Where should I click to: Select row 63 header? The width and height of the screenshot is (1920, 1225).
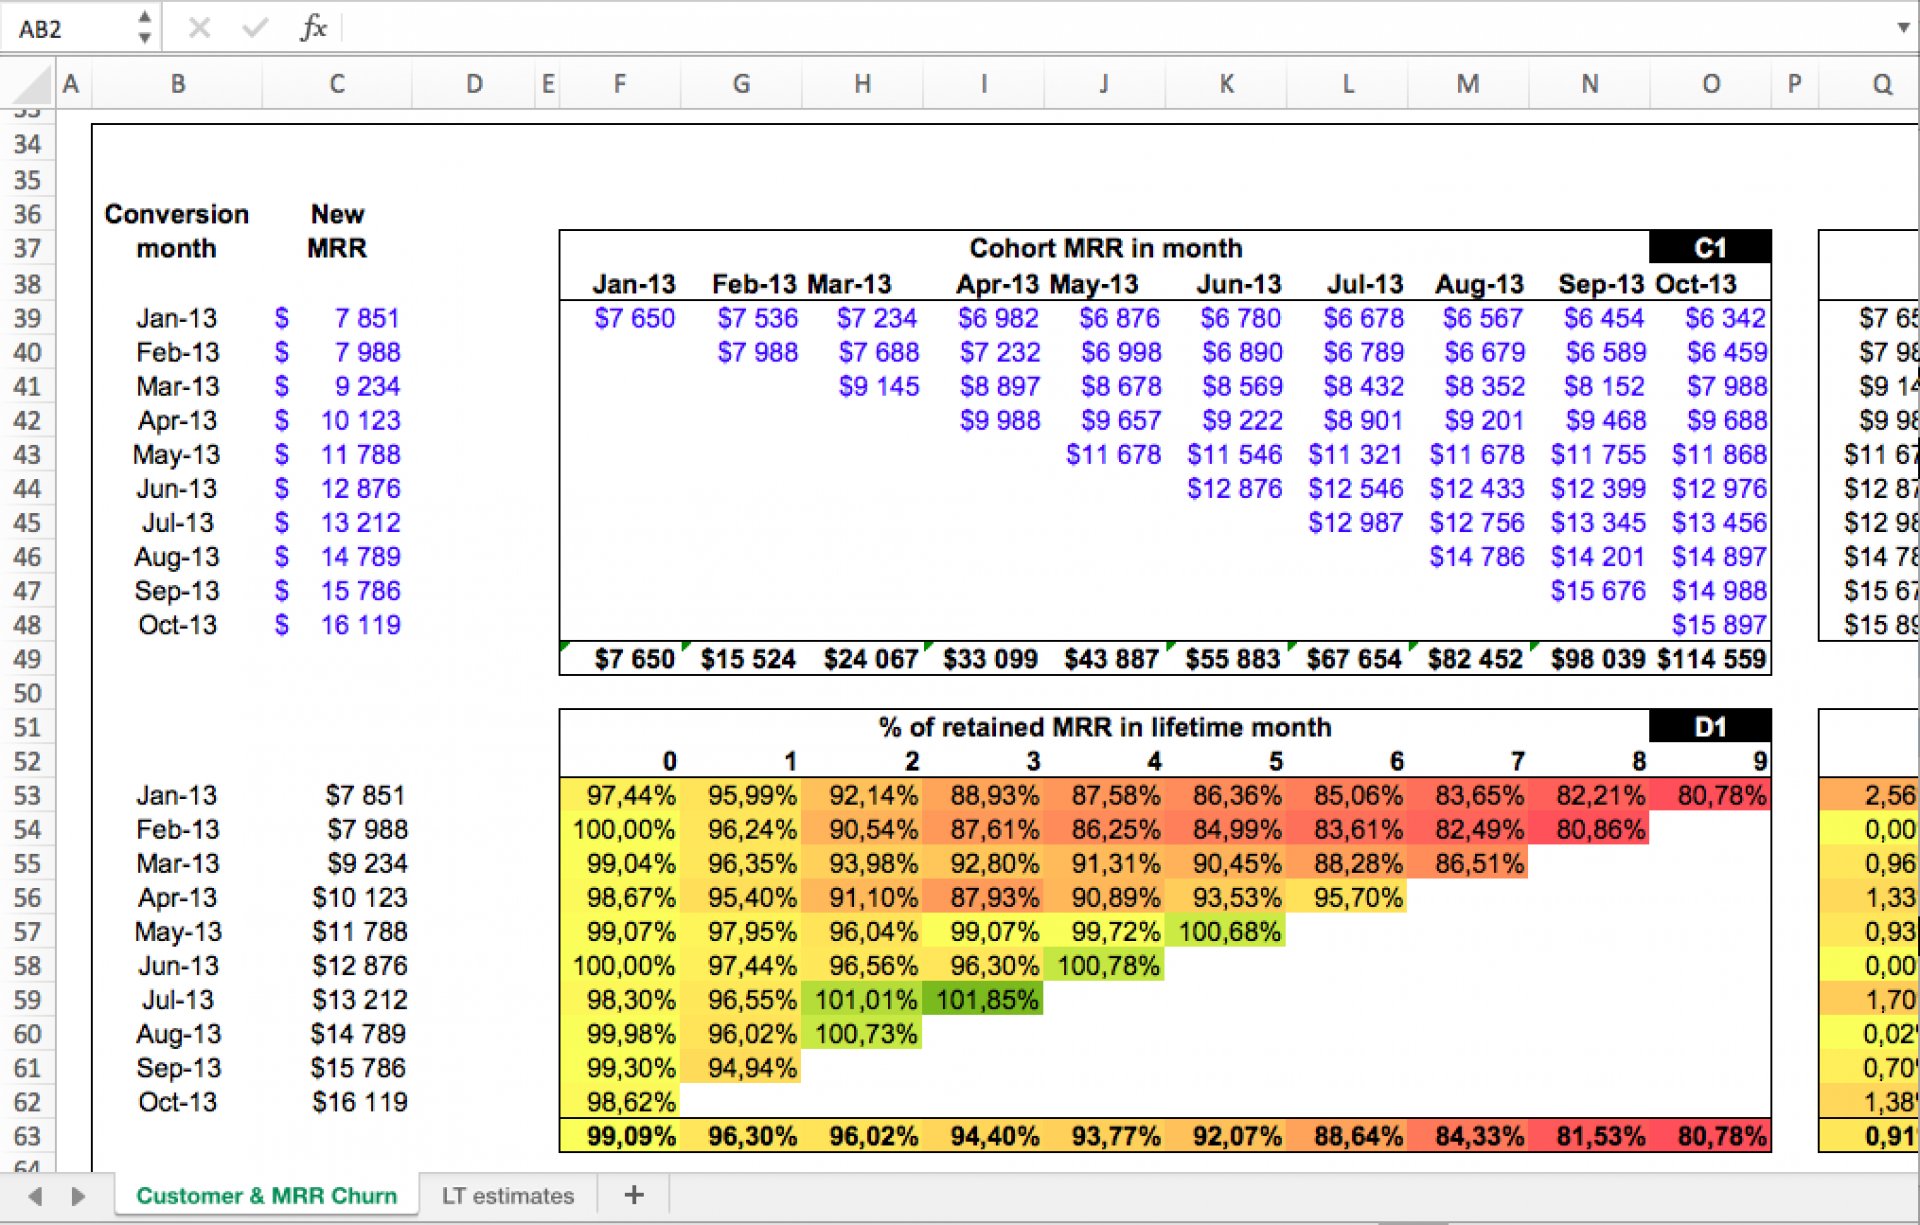pyautogui.click(x=27, y=1136)
